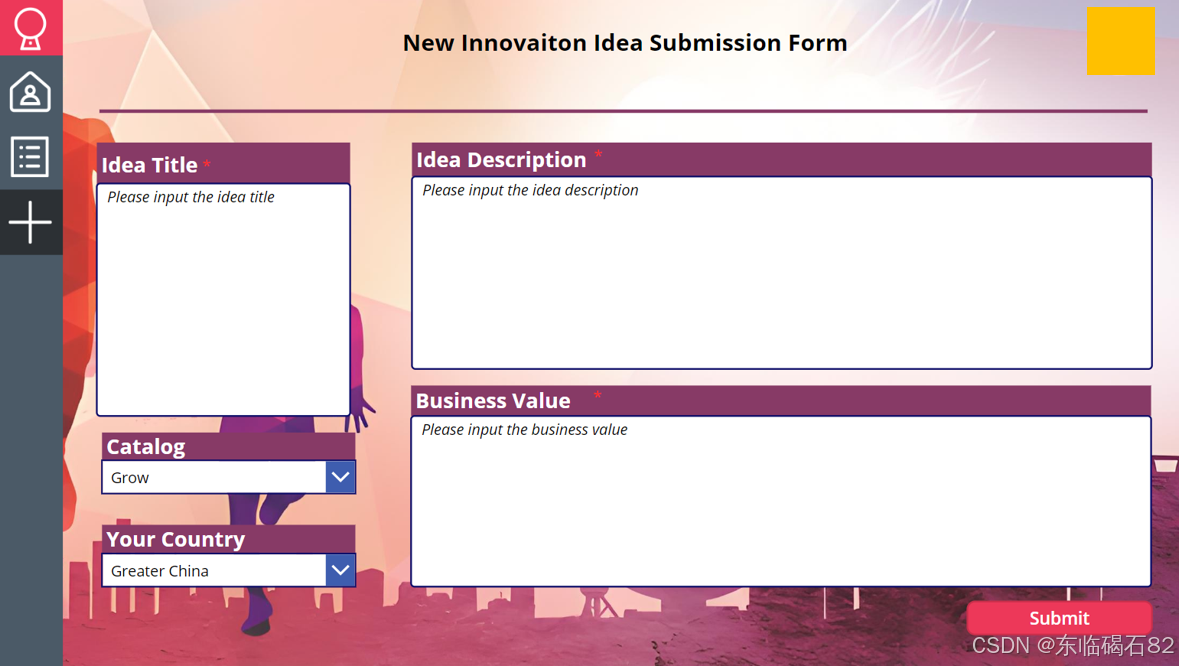The image size is (1179, 666).
Task: Focus the idea title text box
Action: (x=223, y=299)
